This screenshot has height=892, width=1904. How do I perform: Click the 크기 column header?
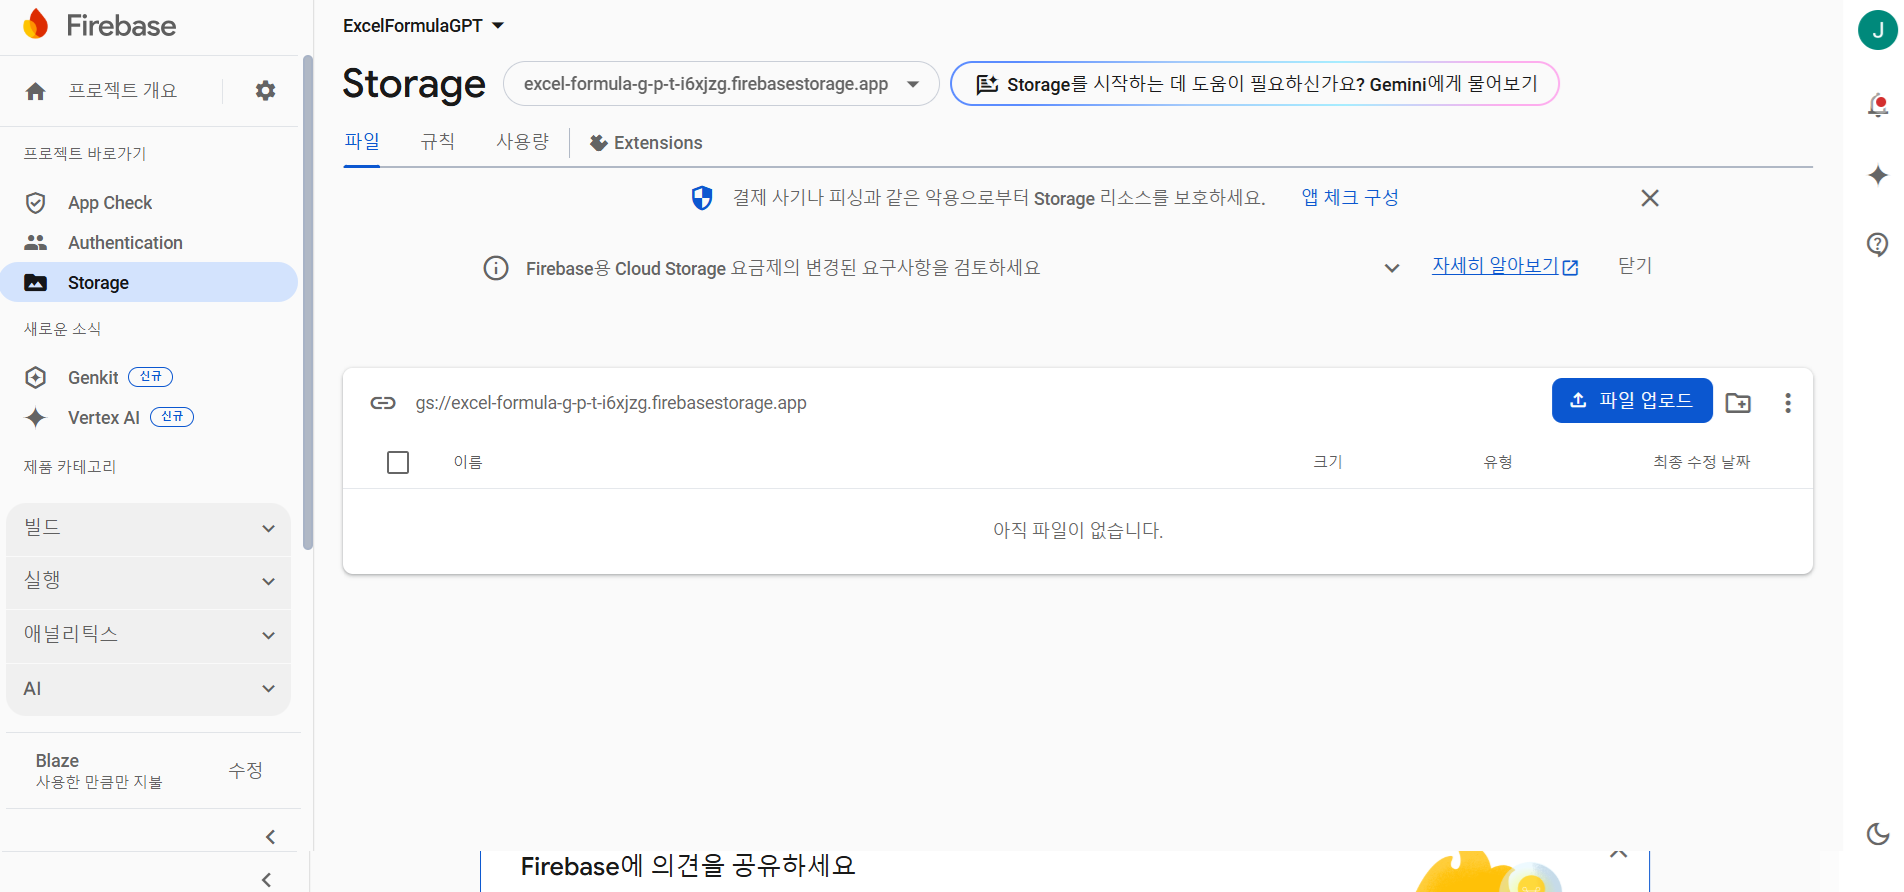click(1328, 462)
